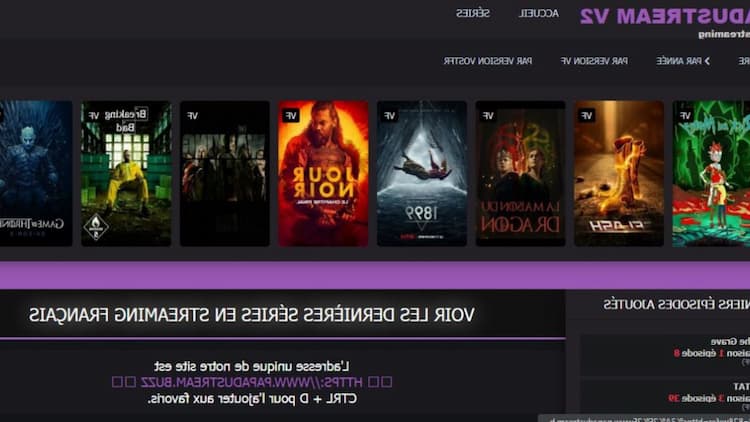Open the orange Jour Noir poster
This screenshot has width=750, height=422.
pos(323,174)
